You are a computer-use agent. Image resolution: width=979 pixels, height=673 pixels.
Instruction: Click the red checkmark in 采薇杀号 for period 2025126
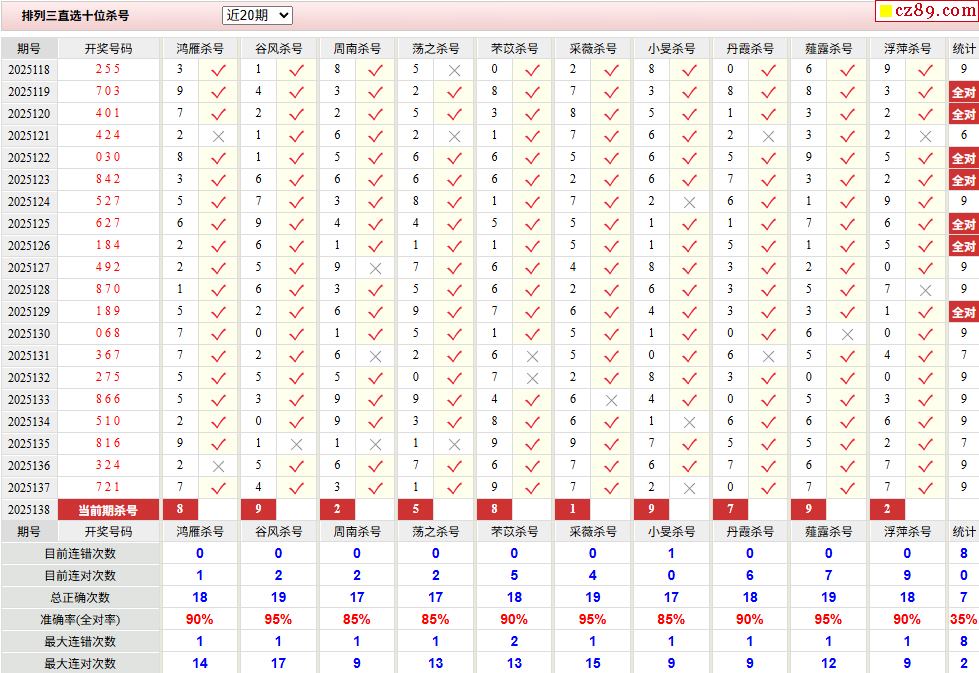tap(611, 247)
